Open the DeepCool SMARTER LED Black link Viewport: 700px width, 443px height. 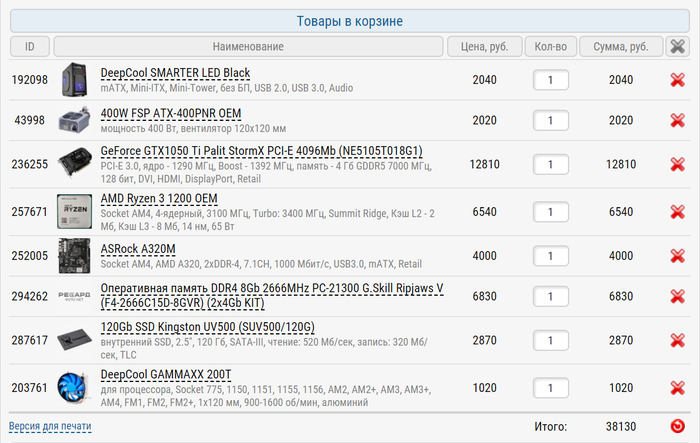click(x=175, y=73)
